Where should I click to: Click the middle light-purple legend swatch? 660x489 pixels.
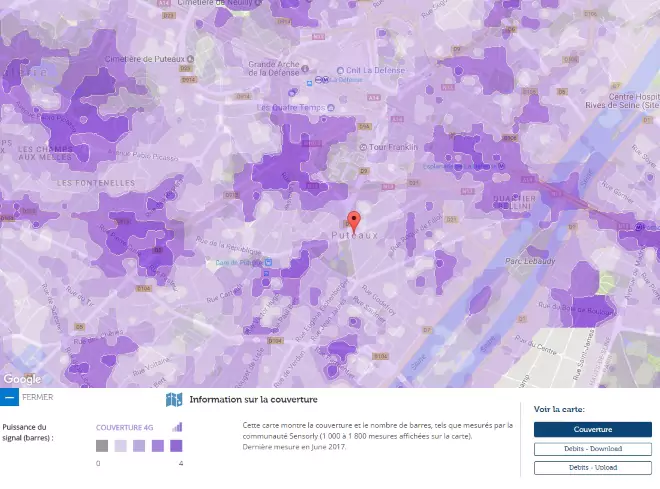139,446
